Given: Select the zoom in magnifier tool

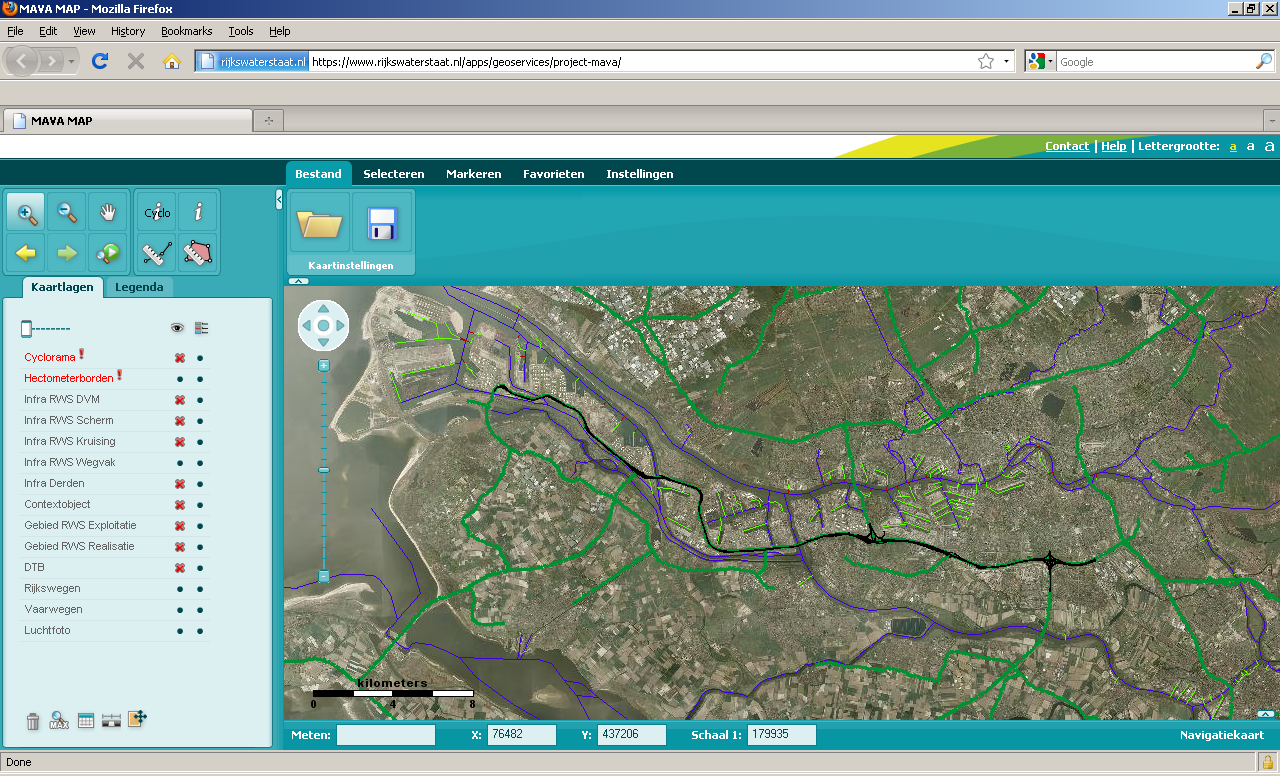Looking at the screenshot, I should (x=27, y=213).
